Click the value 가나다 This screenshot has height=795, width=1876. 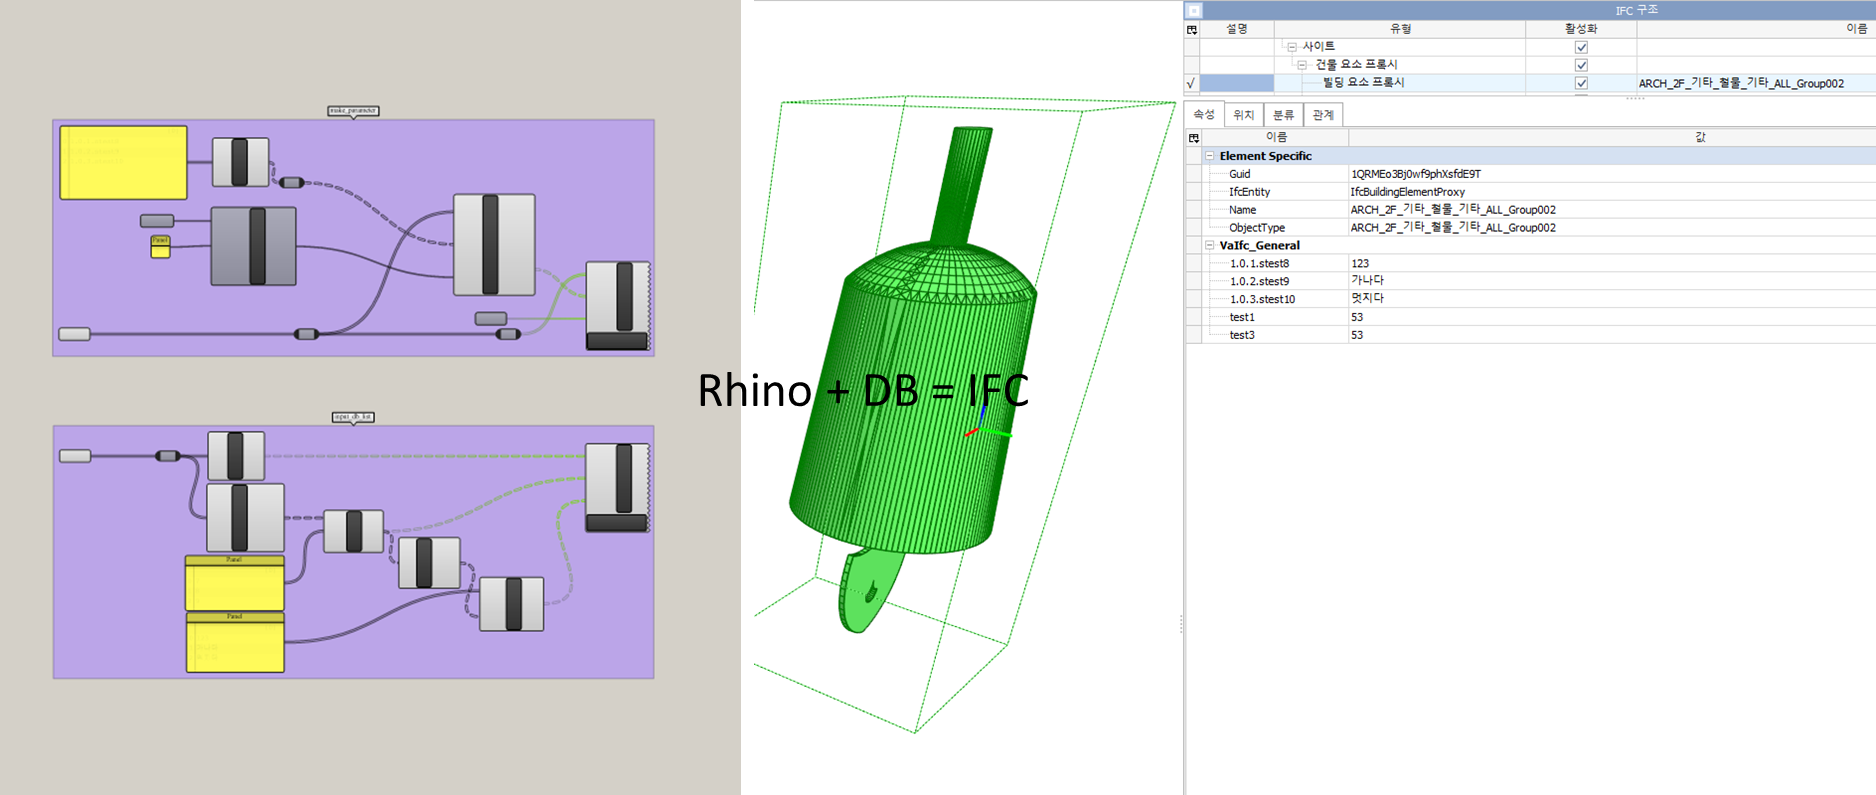pos(1367,282)
